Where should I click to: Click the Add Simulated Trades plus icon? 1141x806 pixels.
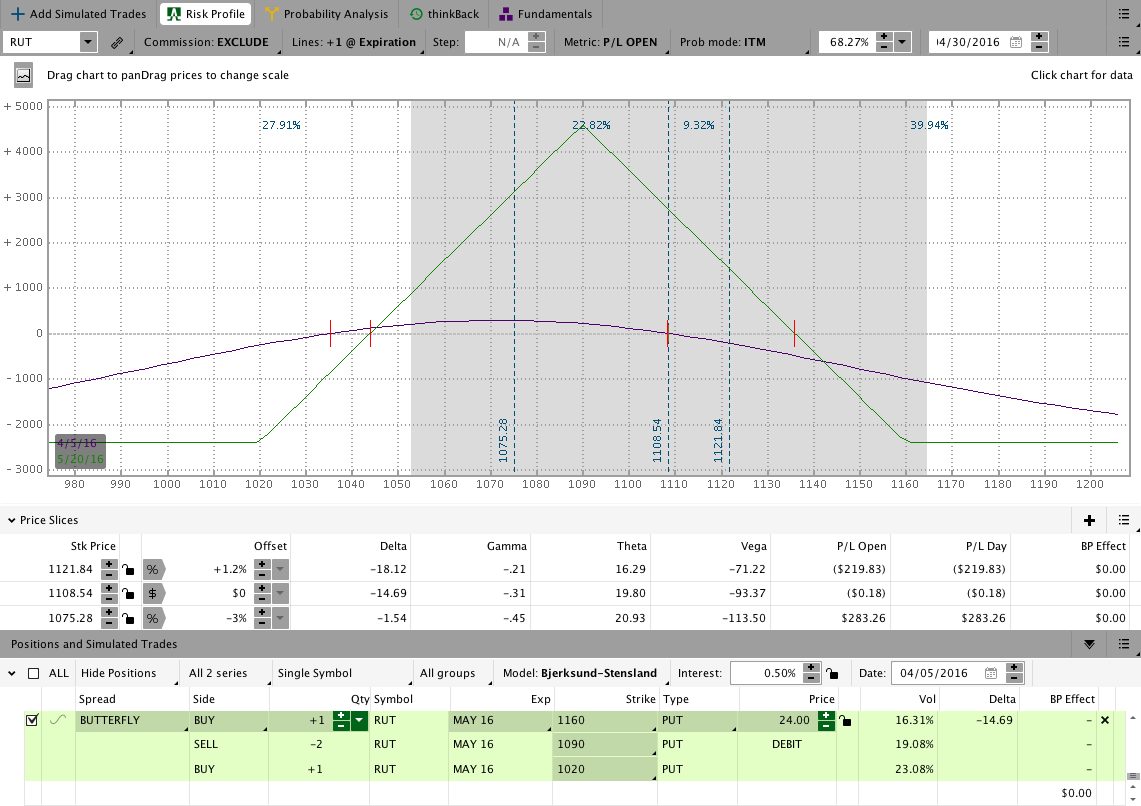17,14
